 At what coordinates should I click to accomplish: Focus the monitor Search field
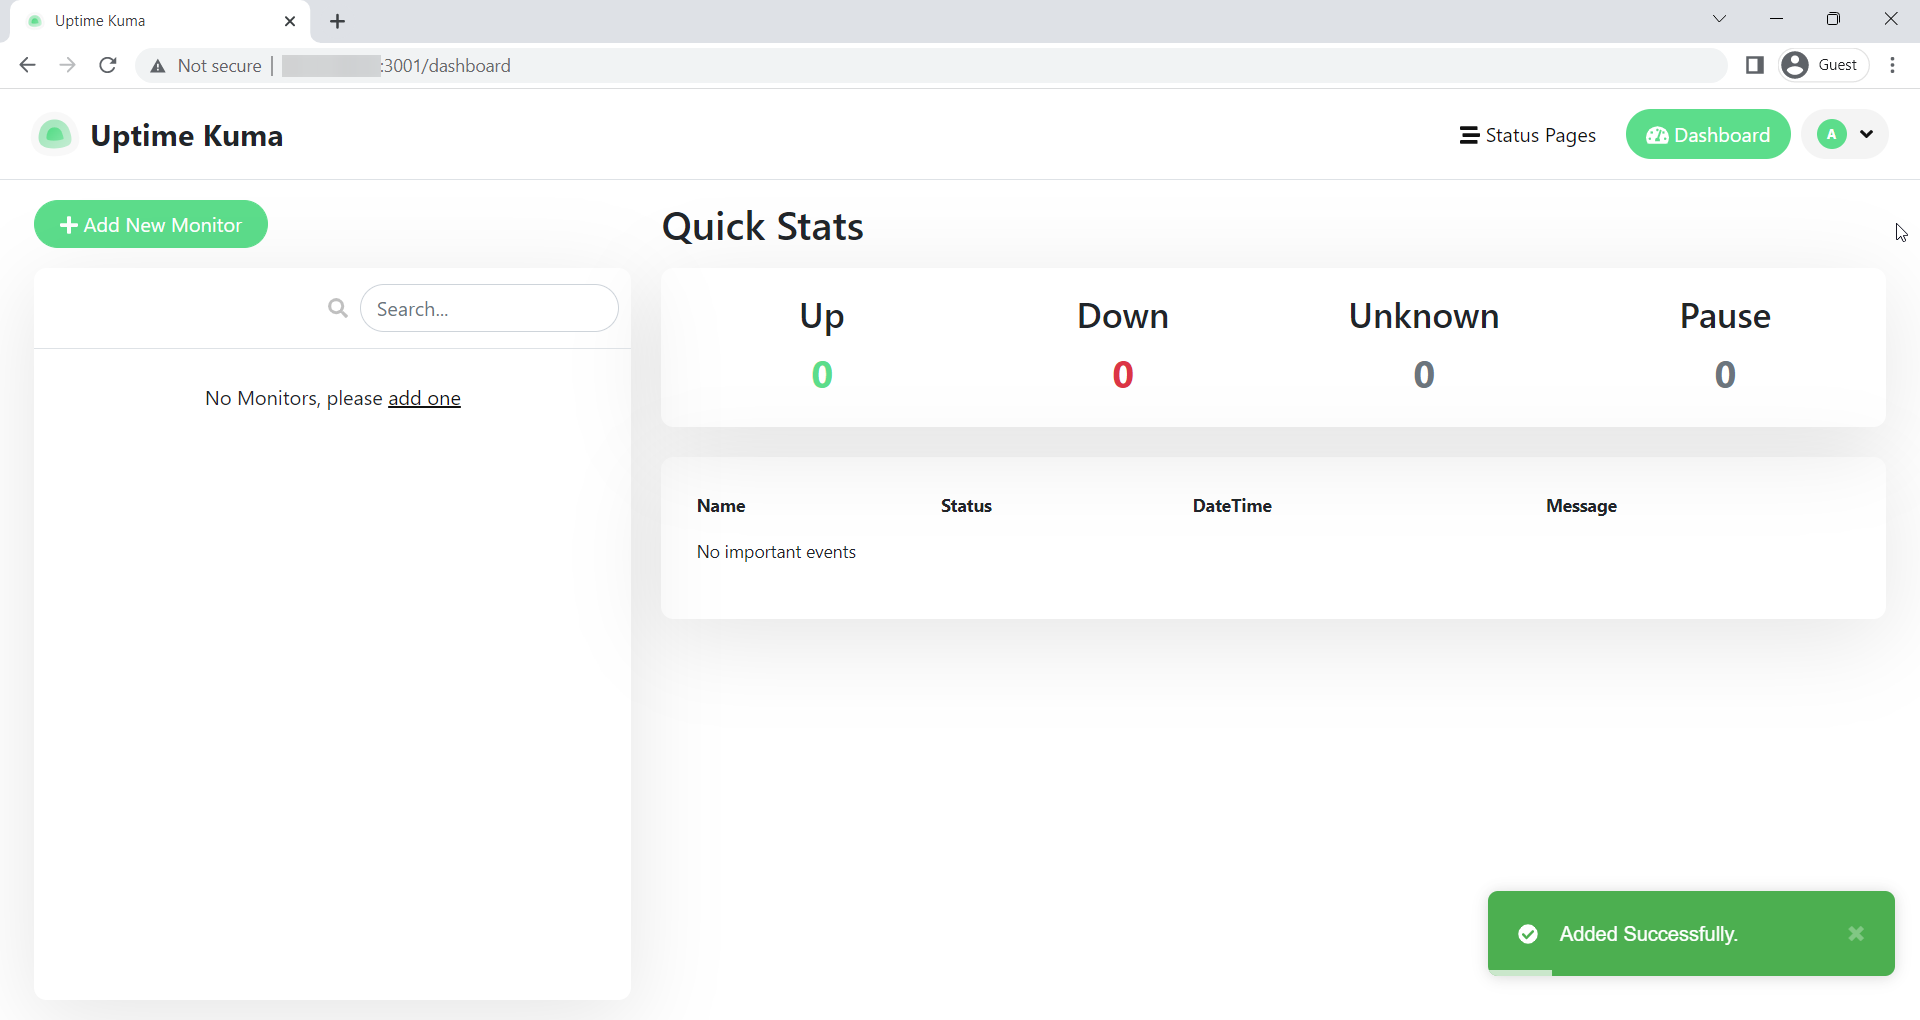point(489,309)
